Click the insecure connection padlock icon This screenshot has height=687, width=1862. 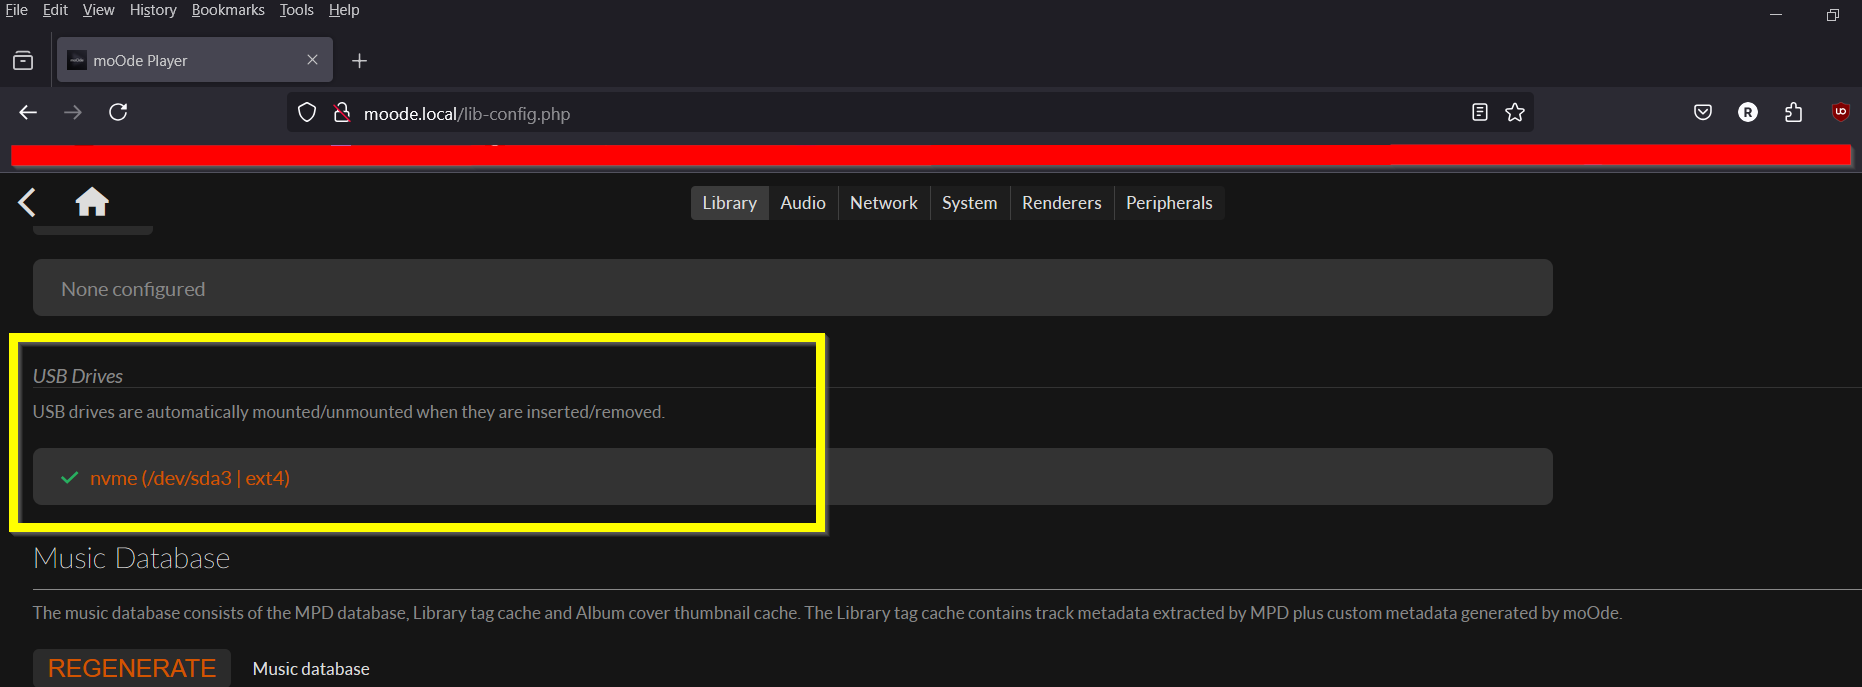pos(342,113)
